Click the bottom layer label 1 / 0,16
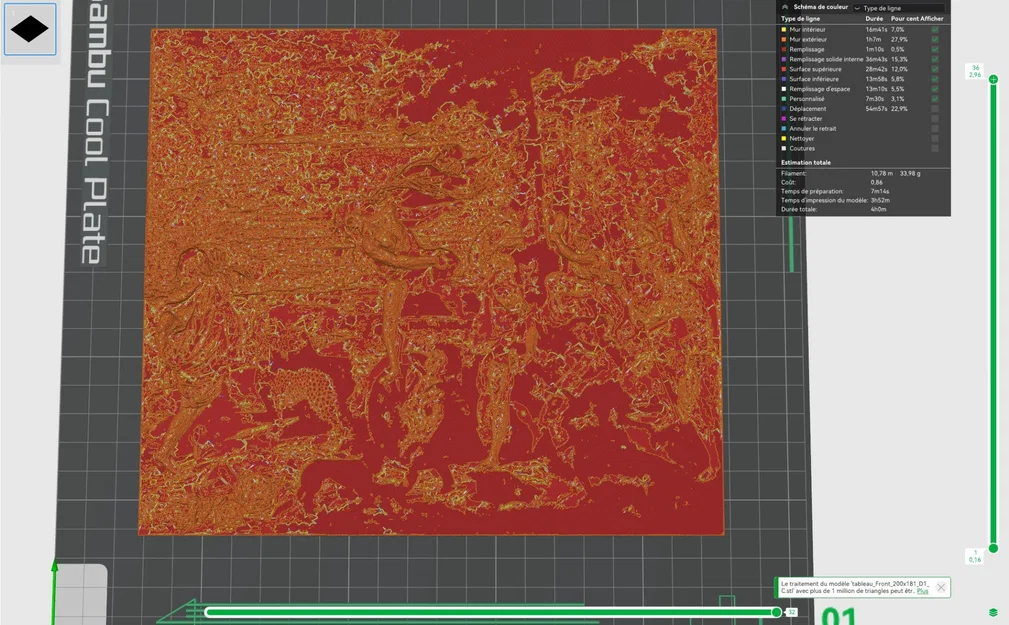 point(975,556)
